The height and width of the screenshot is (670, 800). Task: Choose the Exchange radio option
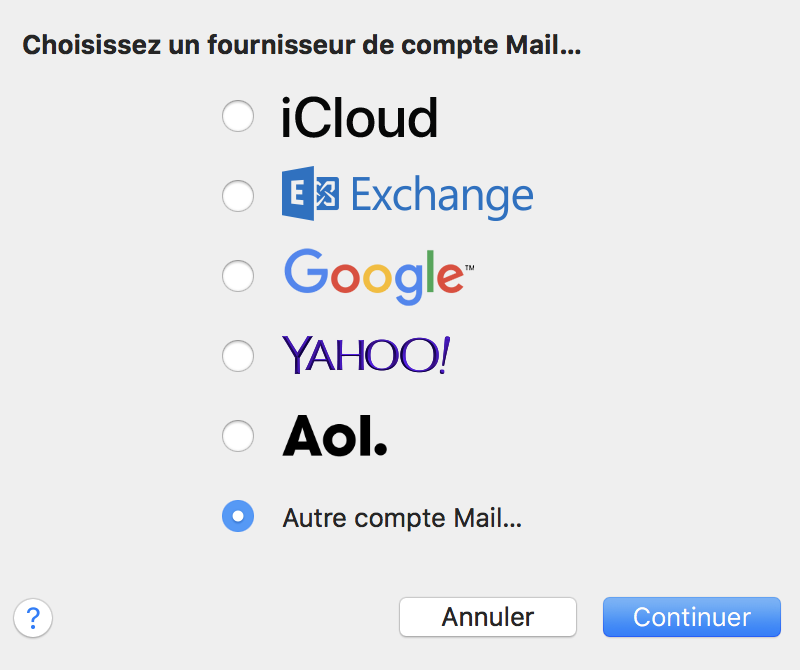tap(237, 196)
